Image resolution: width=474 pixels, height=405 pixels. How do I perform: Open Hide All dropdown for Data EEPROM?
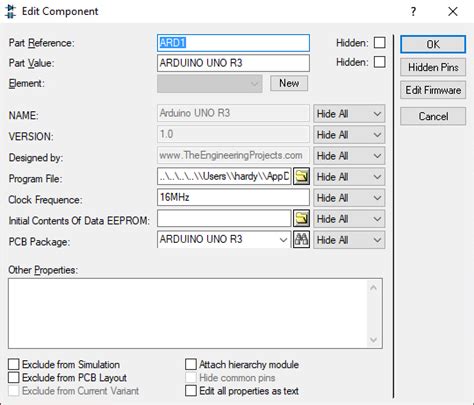[349, 219]
